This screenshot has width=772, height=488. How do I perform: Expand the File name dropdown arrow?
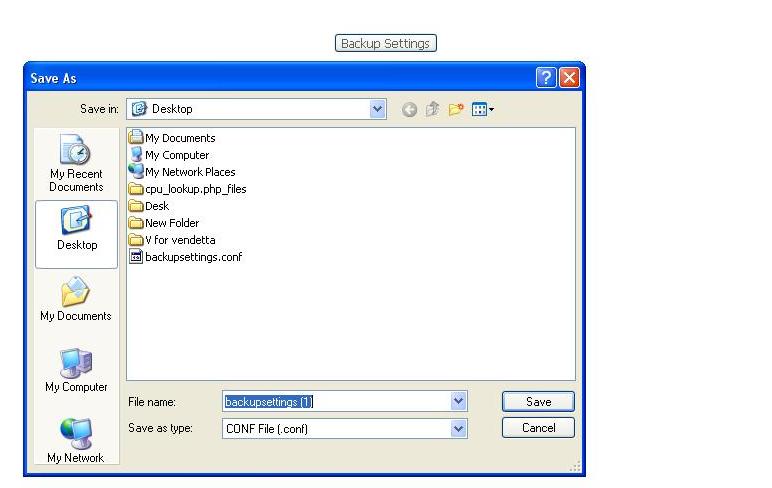coord(458,402)
